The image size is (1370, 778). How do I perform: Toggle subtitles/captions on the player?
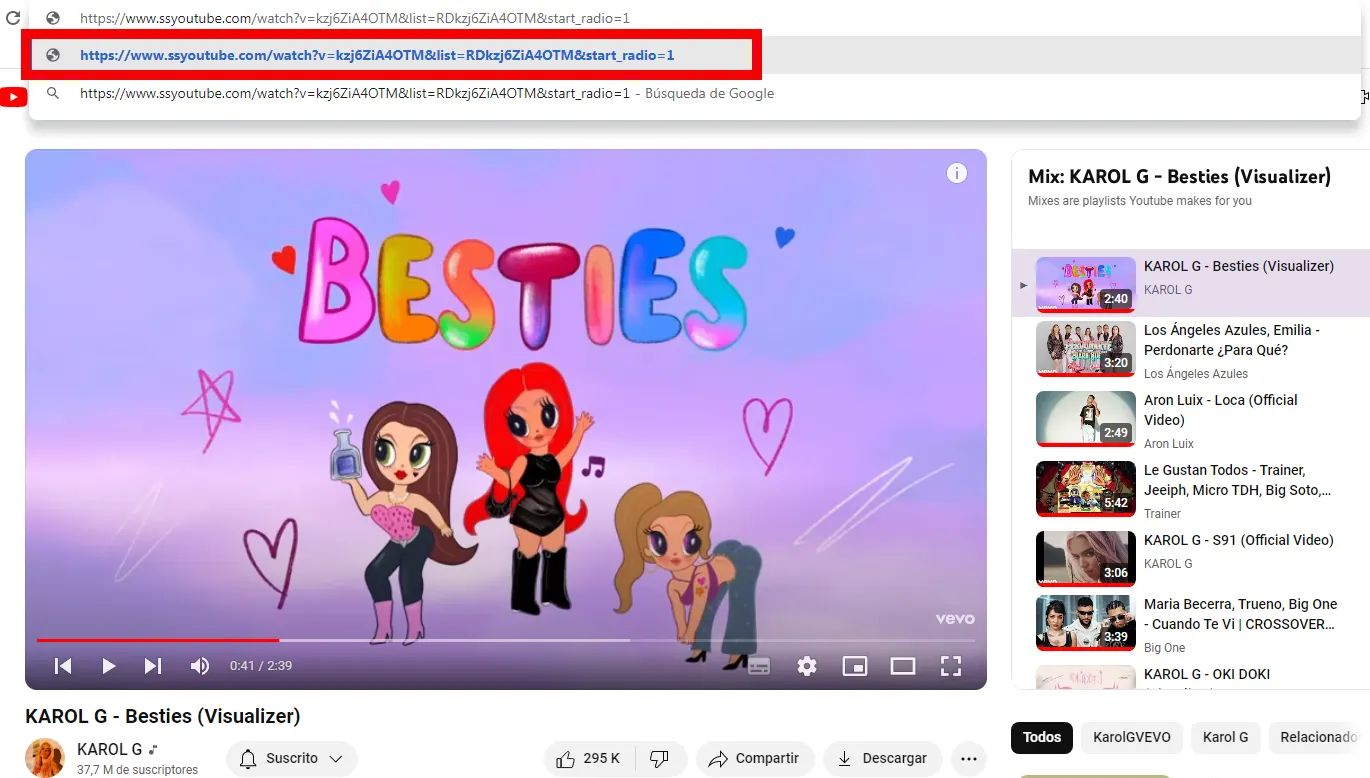[x=759, y=666]
